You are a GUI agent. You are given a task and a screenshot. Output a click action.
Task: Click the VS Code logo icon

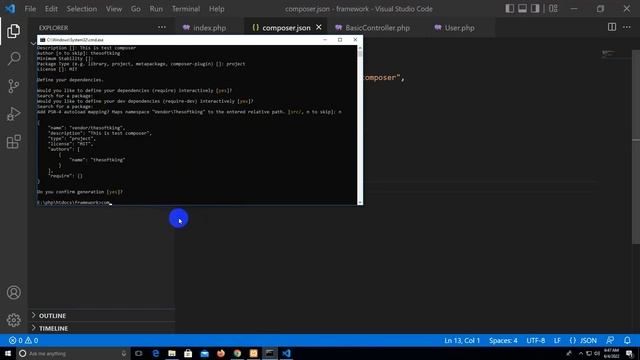pos(10,9)
